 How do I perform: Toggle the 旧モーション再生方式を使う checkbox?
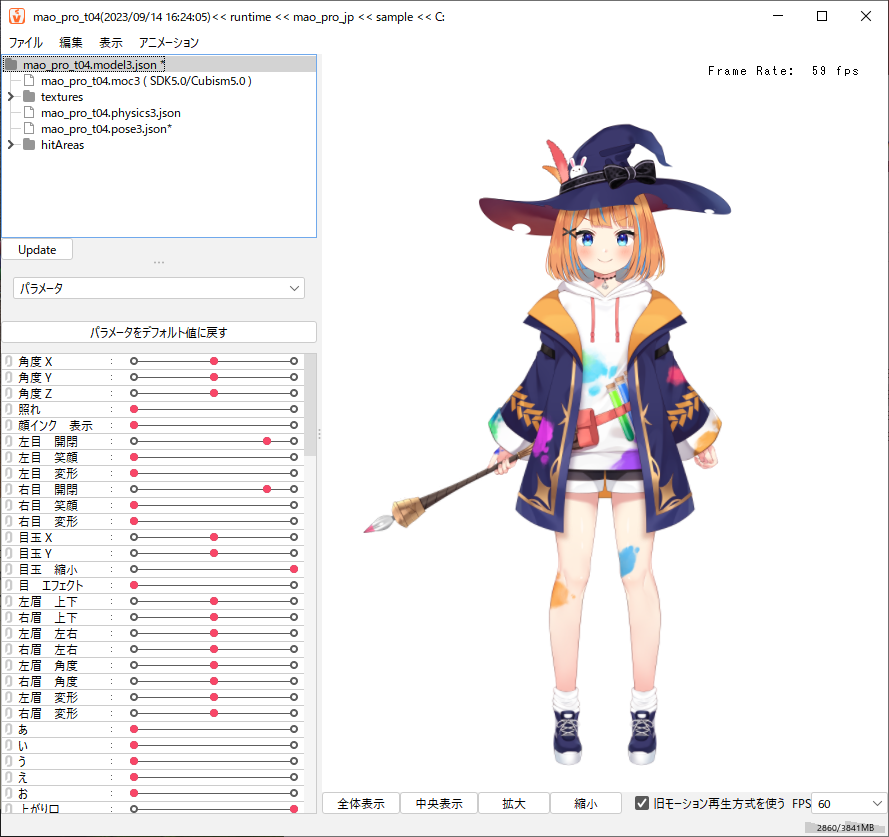[643, 803]
